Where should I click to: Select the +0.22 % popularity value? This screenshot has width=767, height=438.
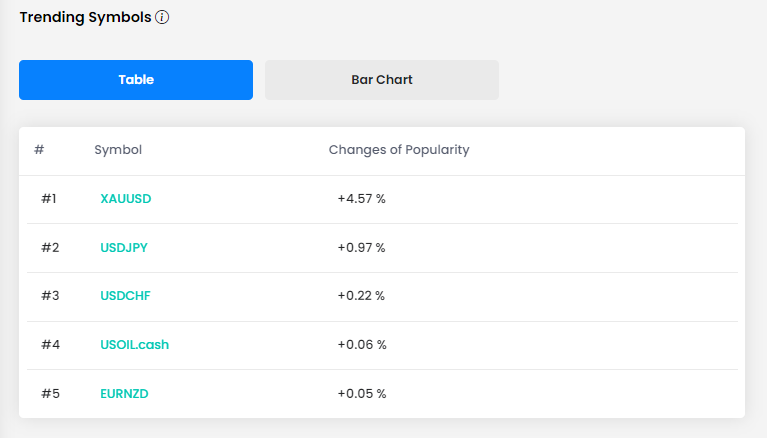361,296
